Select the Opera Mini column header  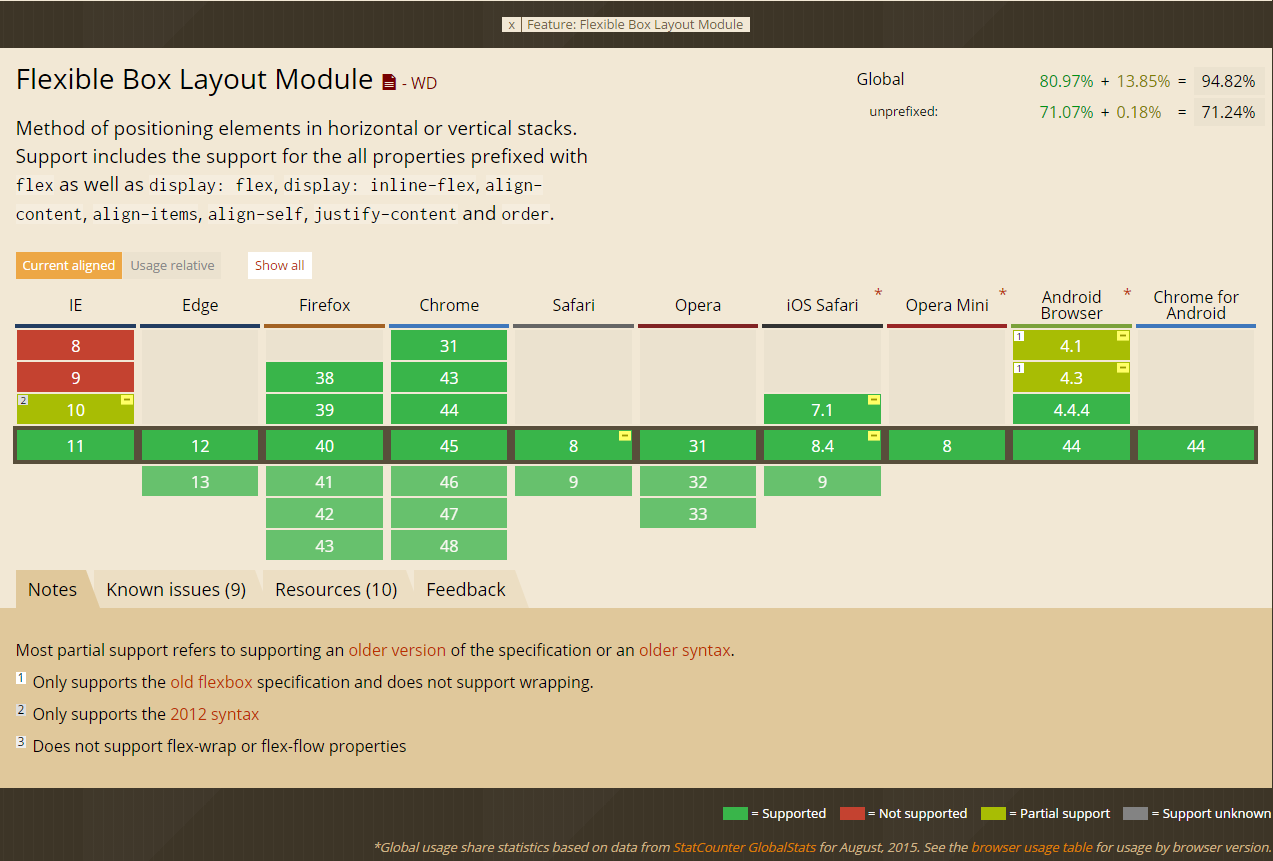[947, 305]
